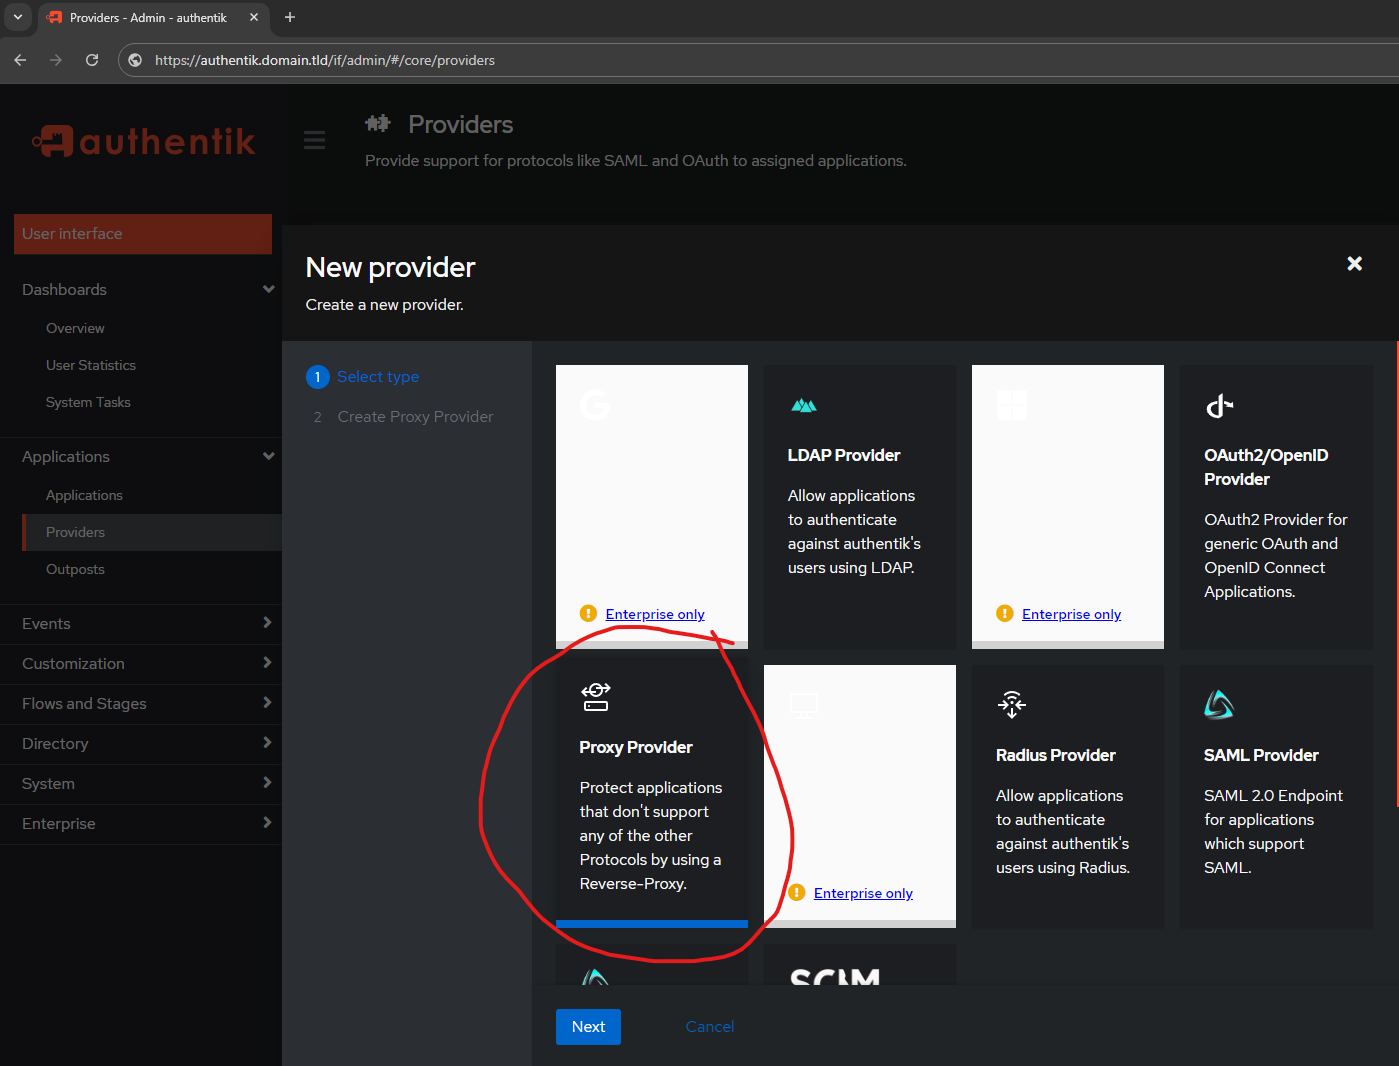Expand the Events section chevron
Image resolution: width=1399 pixels, height=1066 pixels.
click(x=267, y=622)
